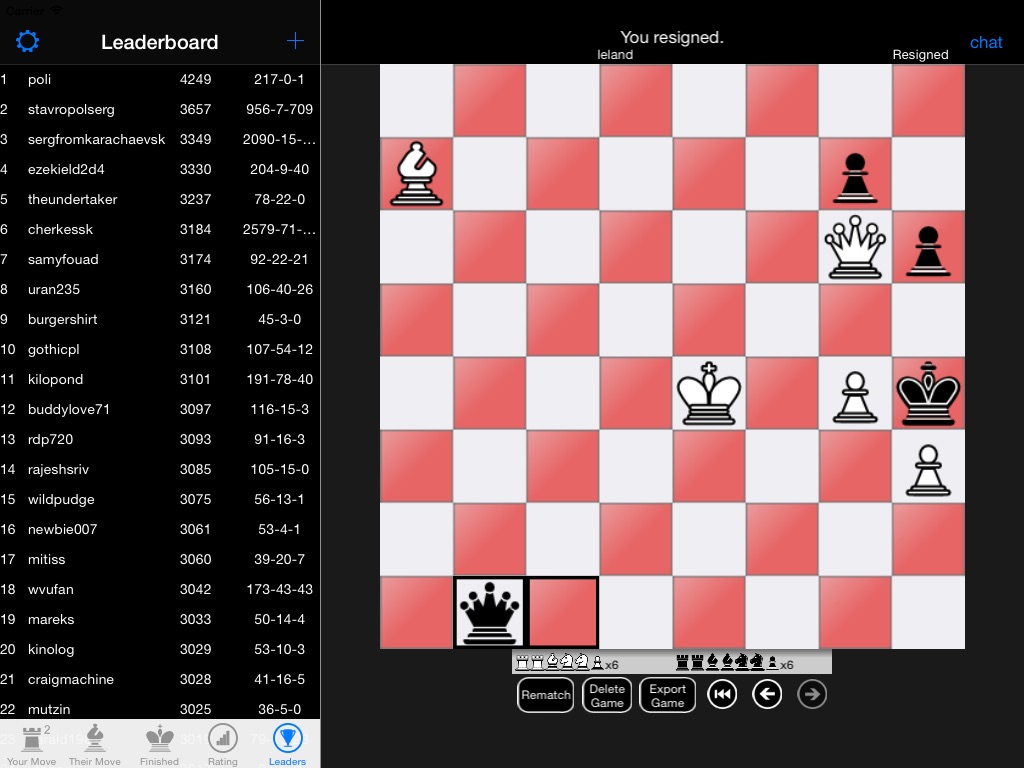Image resolution: width=1024 pixels, height=768 pixels.
Task: Start a Rematch
Action: [x=546, y=695]
